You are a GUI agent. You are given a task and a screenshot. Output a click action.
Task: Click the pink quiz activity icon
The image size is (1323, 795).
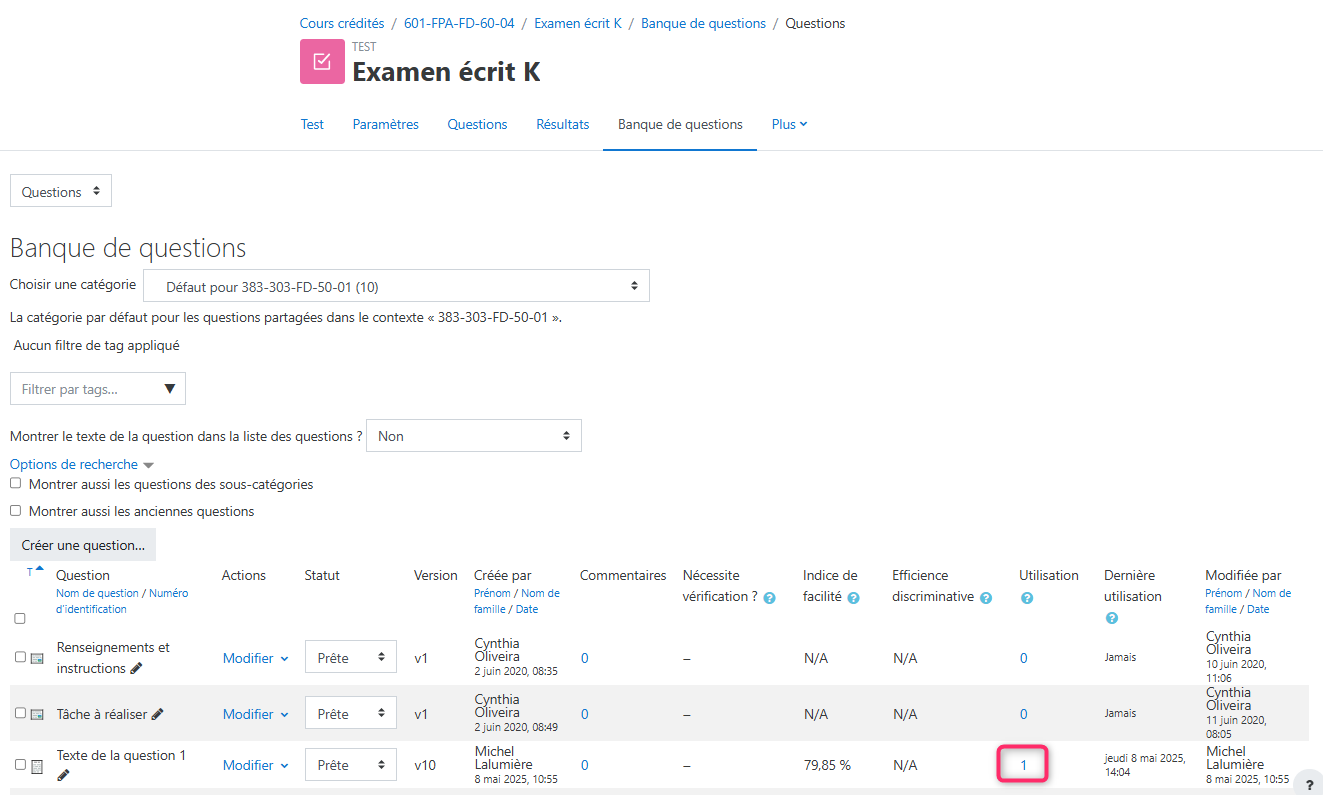(322, 62)
